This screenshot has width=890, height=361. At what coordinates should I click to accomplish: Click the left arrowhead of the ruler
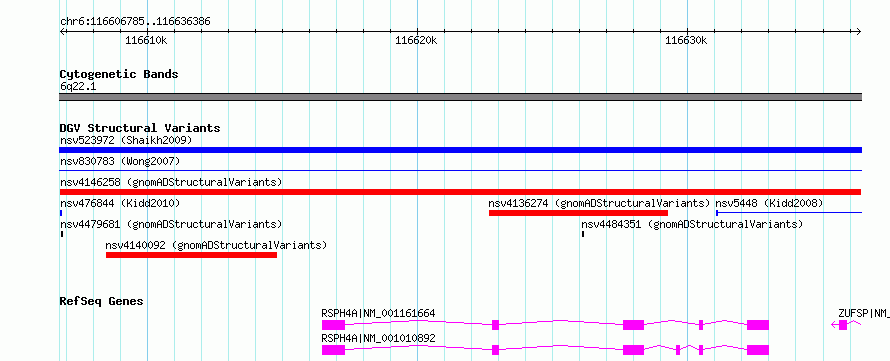coord(62,31)
